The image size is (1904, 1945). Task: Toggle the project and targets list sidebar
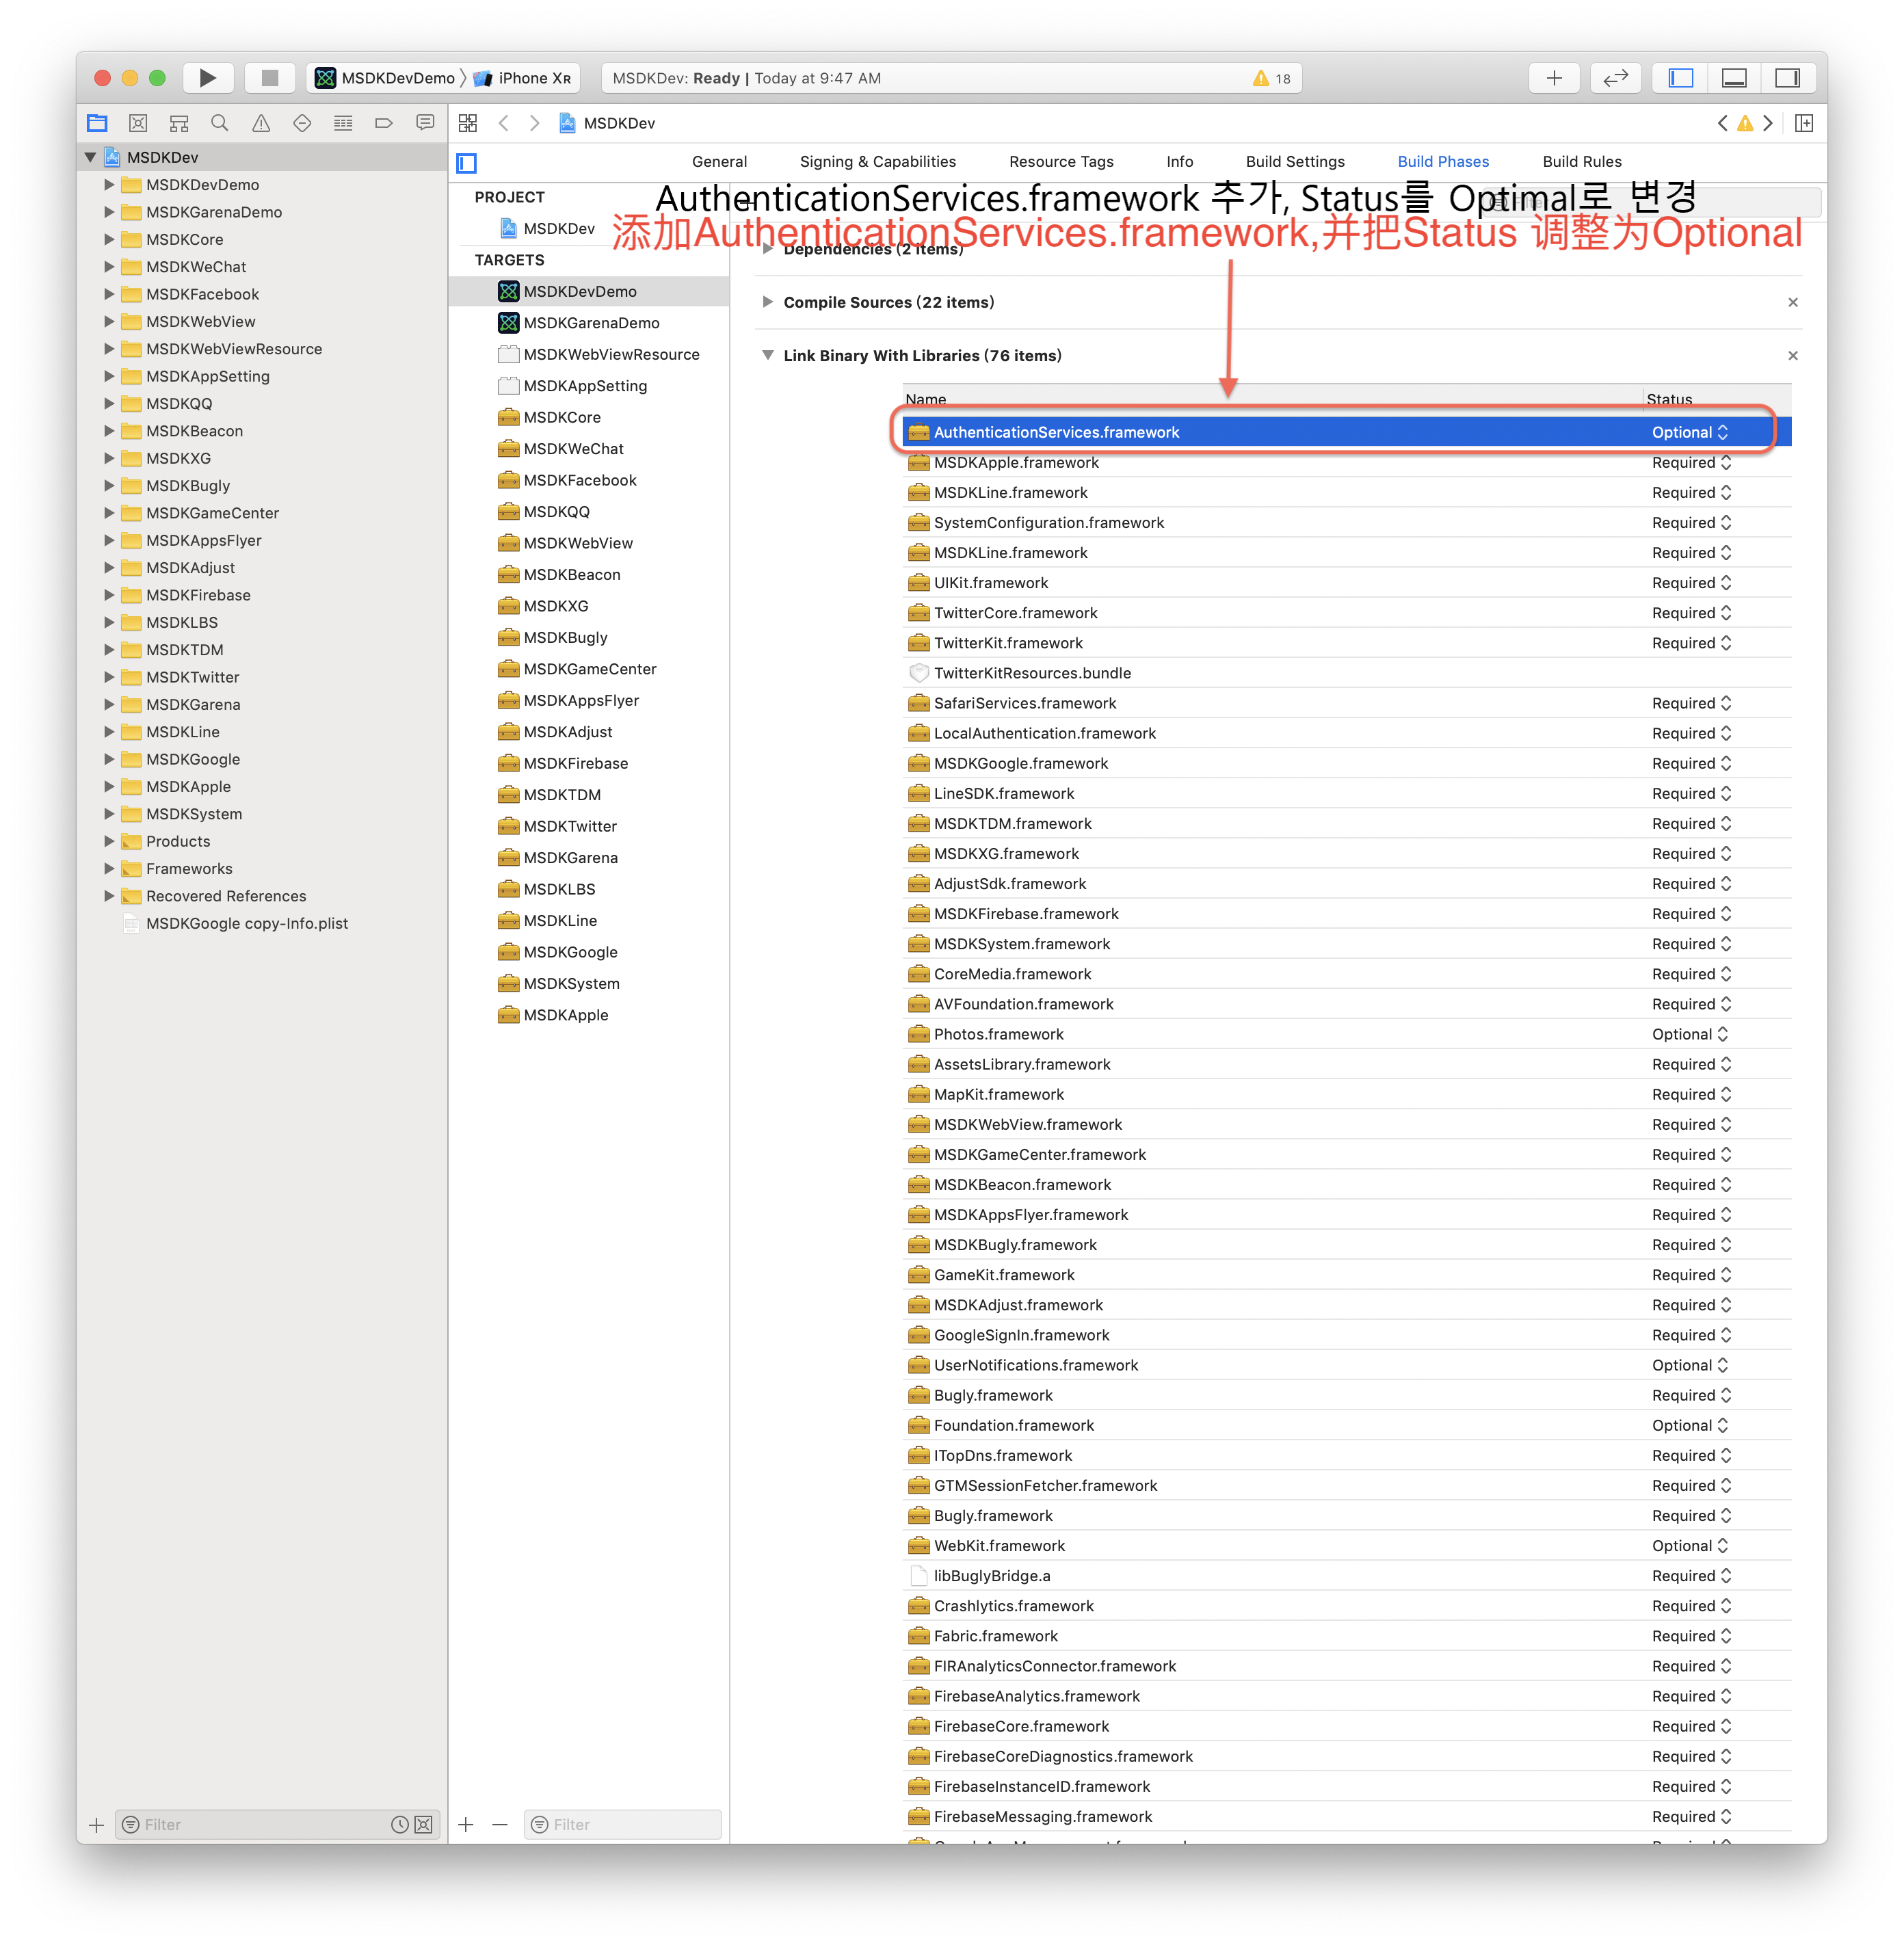(x=467, y=162)
